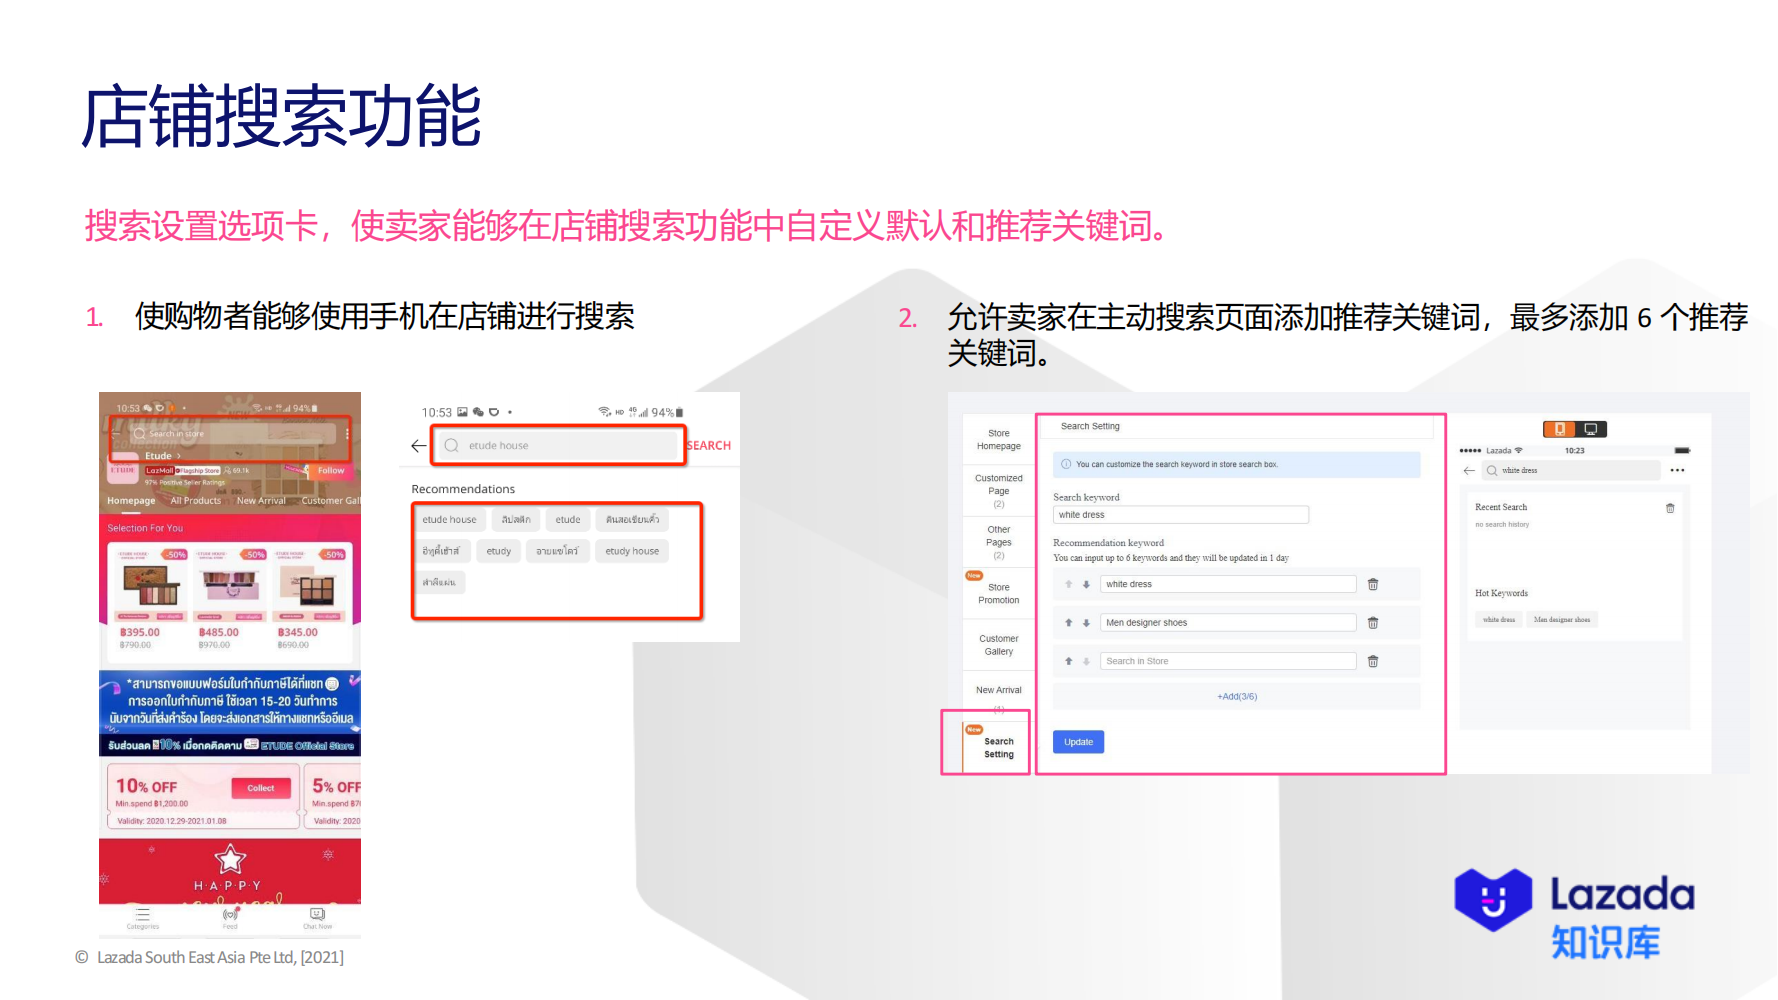Click the 'Hot Keywords' heading in preview
This screenshot has width=1778, height=1000.
(x=1501, y=594)
